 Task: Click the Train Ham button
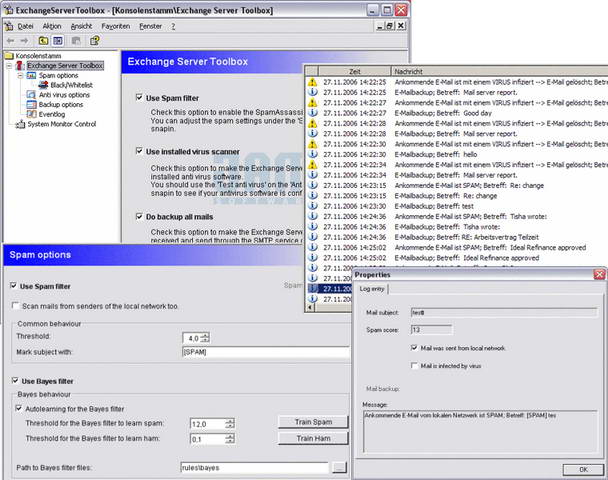tap(313, 439)
